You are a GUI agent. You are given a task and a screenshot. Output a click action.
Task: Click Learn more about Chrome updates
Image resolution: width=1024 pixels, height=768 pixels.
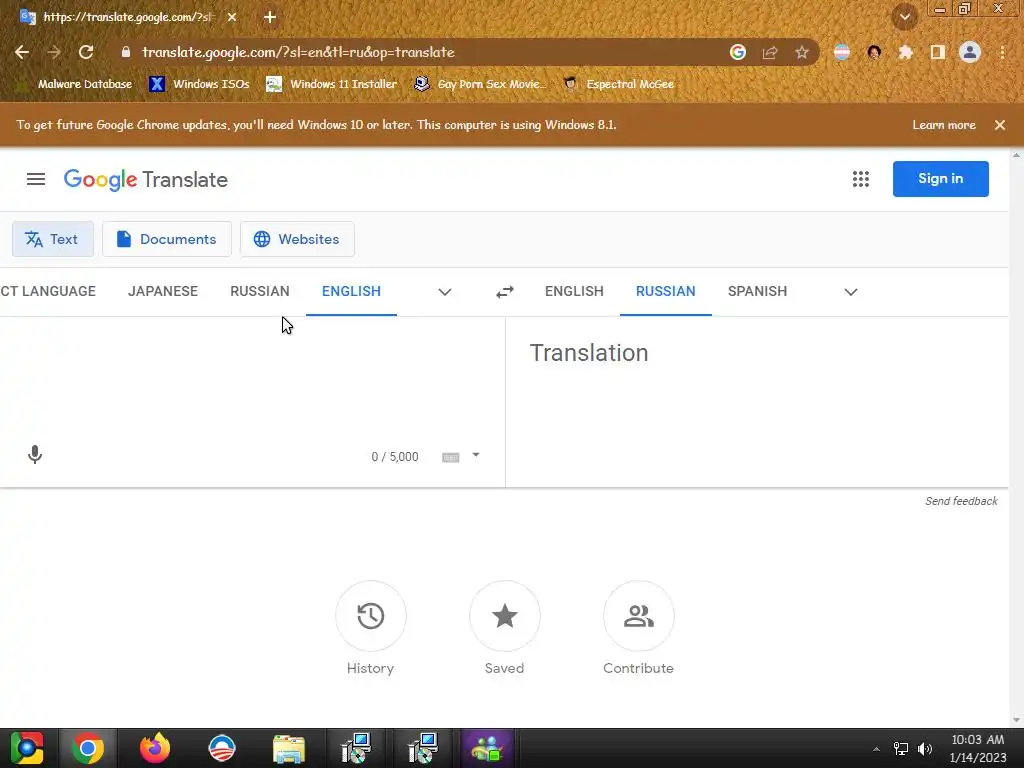point(944,125)
